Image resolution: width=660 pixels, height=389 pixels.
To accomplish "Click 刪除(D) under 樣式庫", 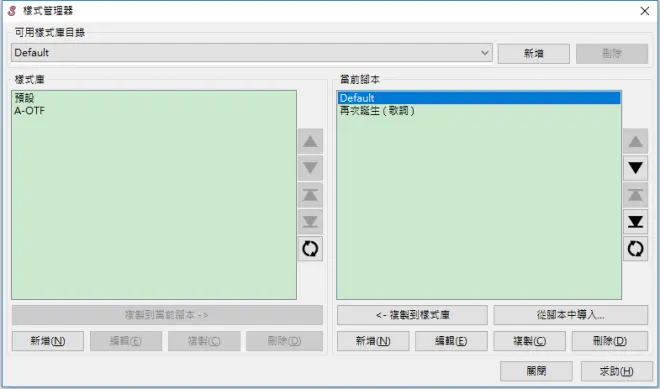I will click(285, 341).
